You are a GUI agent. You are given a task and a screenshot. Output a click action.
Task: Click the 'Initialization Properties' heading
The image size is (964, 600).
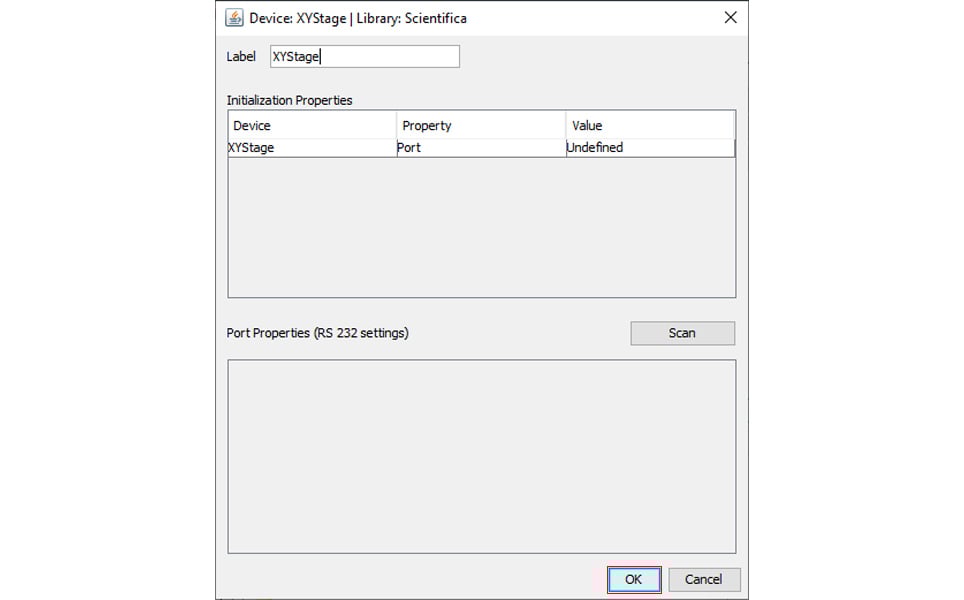click(x=290, y=100)
